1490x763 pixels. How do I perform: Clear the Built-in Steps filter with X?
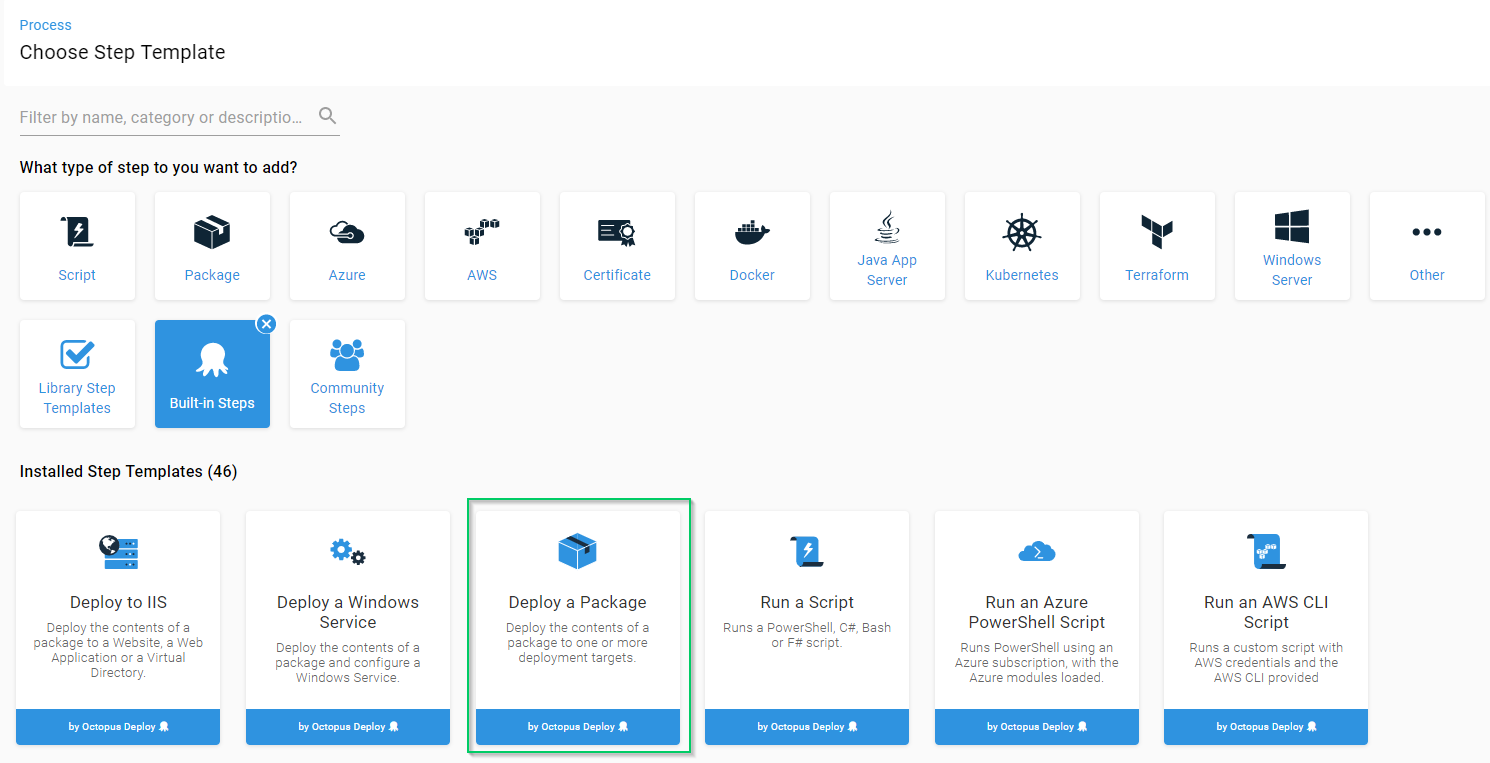click(266, 324)
